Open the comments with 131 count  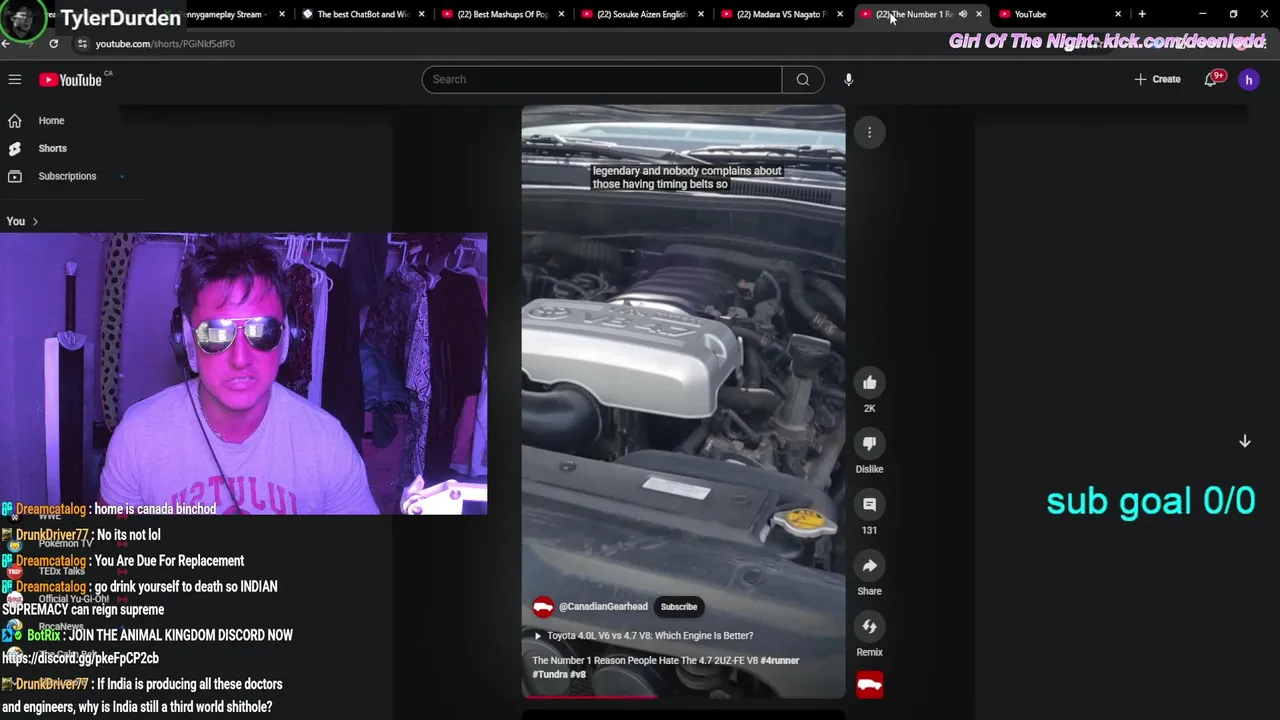click(x=869, y=505)
